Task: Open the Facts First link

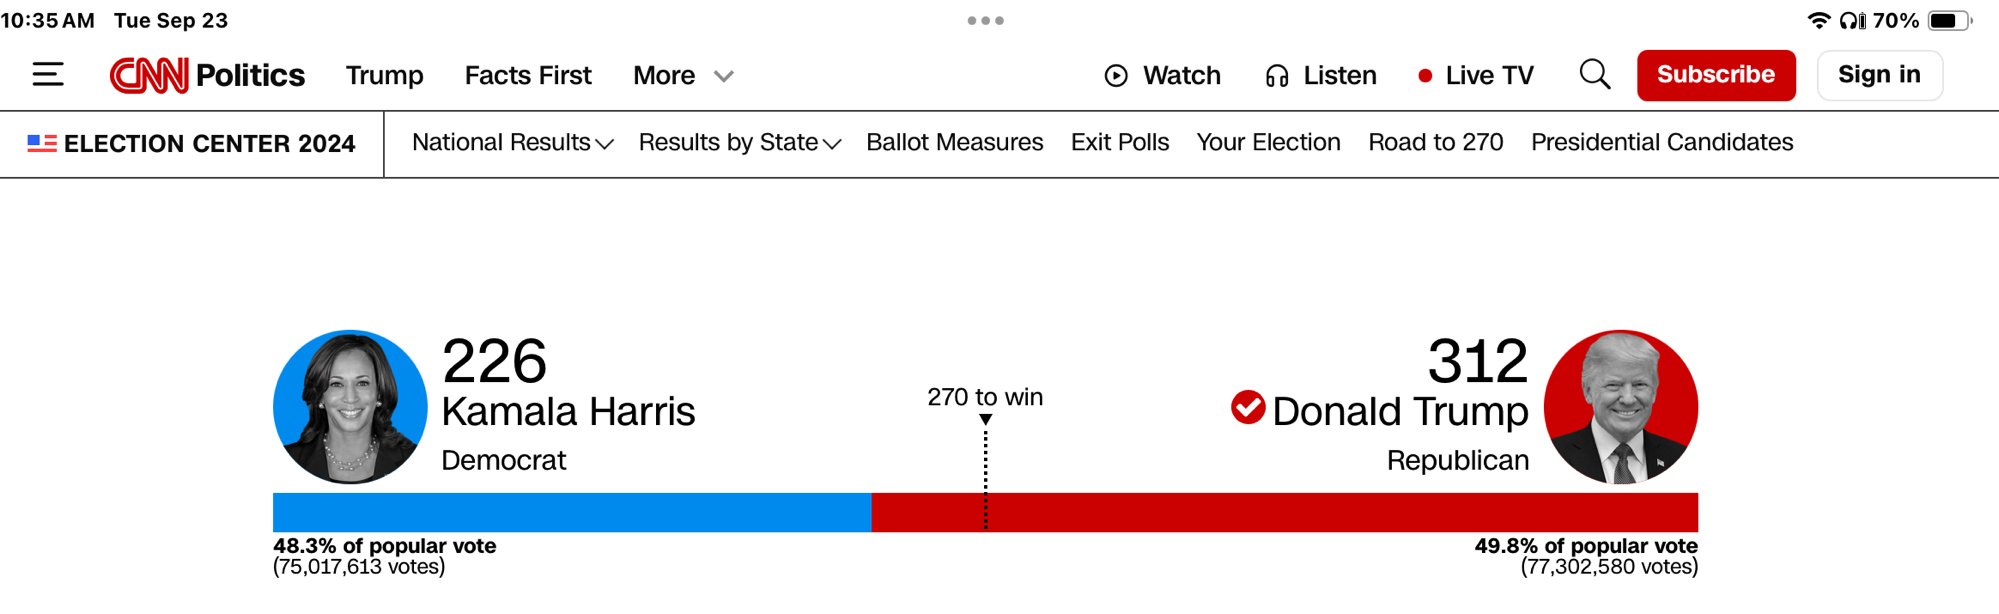Action: click(528, 76)
